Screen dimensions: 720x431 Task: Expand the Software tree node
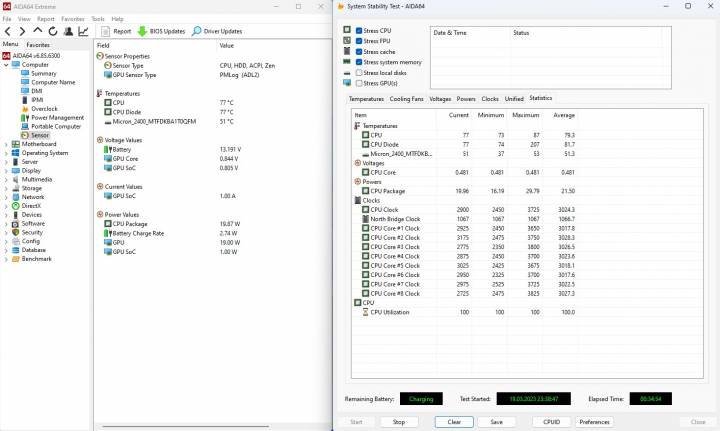click(x=6, y=224)
